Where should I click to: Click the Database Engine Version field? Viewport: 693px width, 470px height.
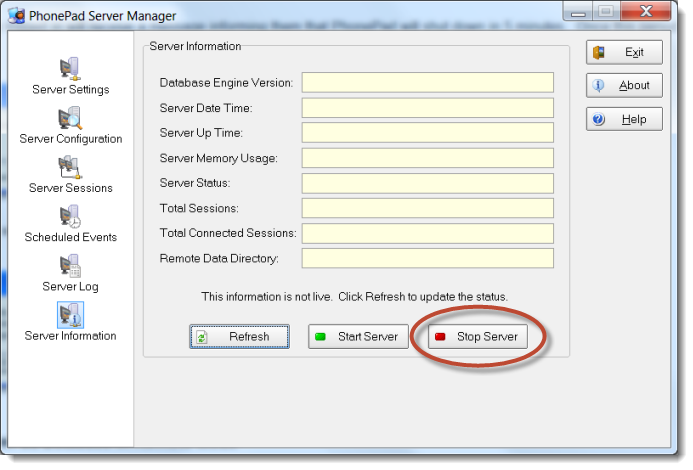(x=428, y=83)
